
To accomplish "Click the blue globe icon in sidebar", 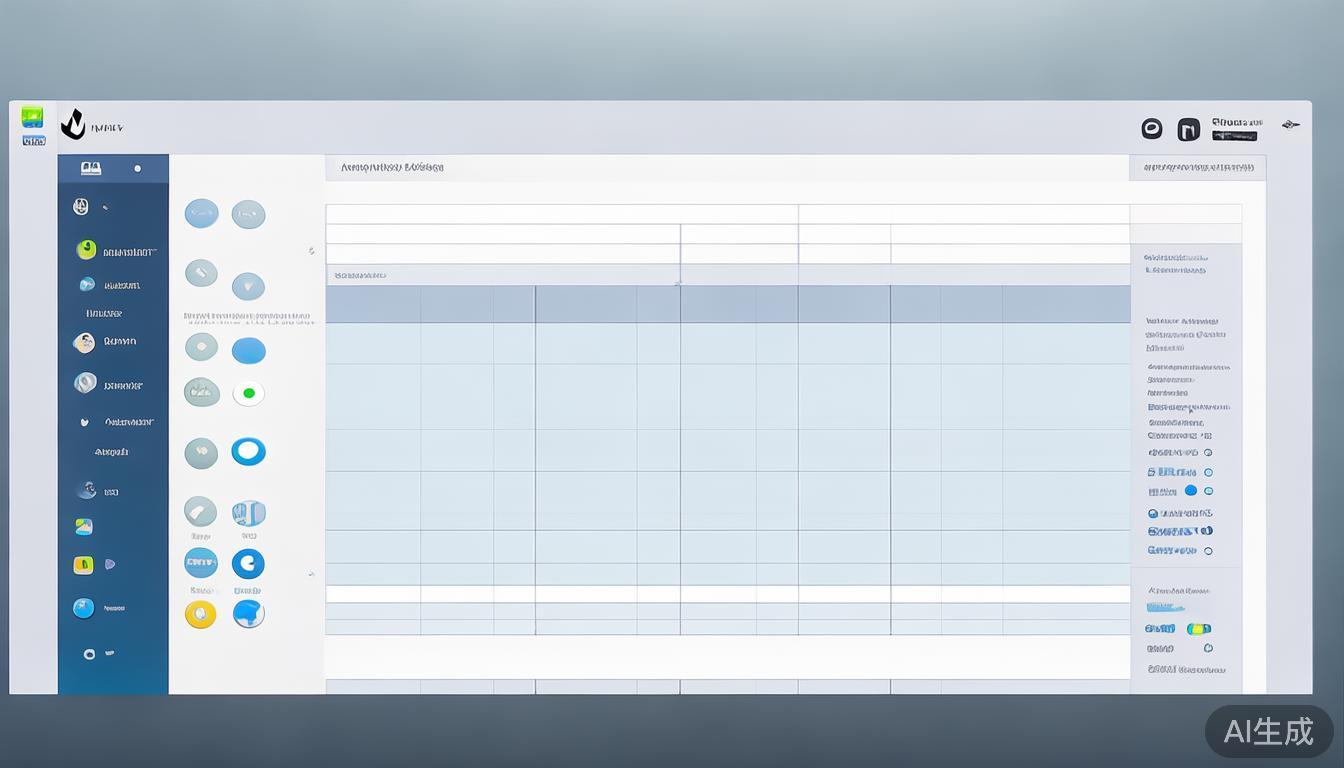I will (83, 608).
